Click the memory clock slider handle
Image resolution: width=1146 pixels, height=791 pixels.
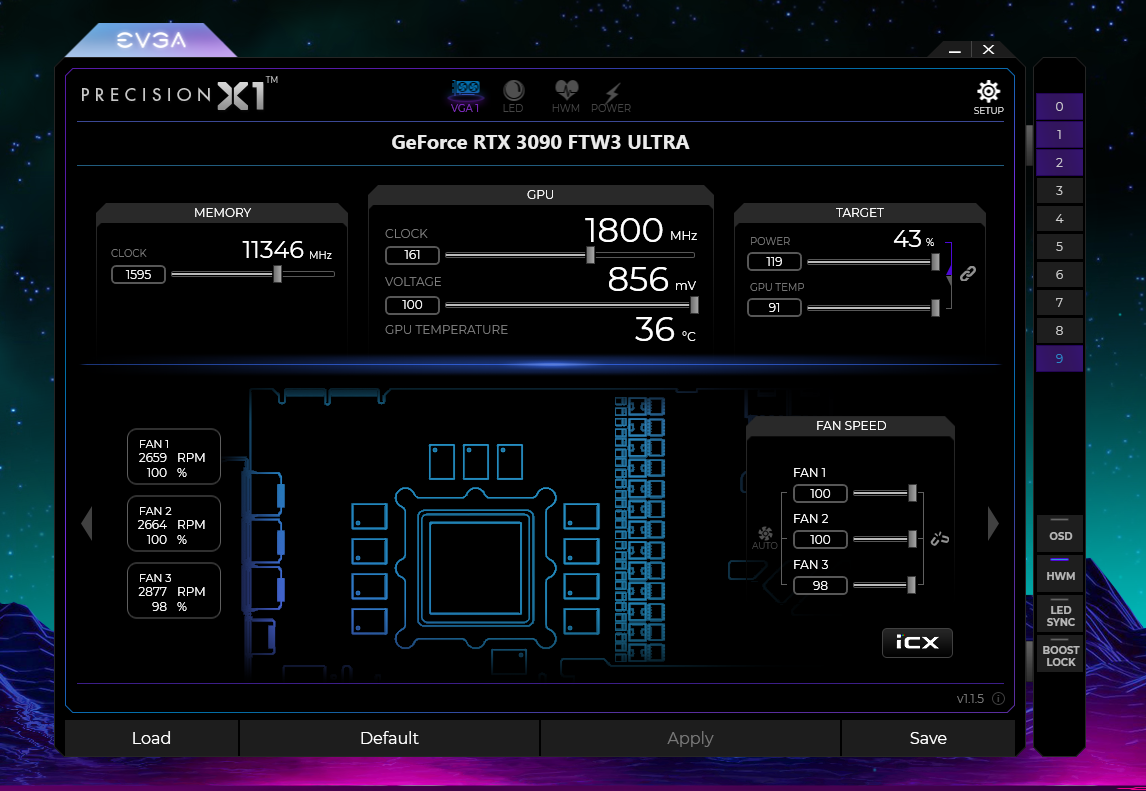tap(277, 274)
